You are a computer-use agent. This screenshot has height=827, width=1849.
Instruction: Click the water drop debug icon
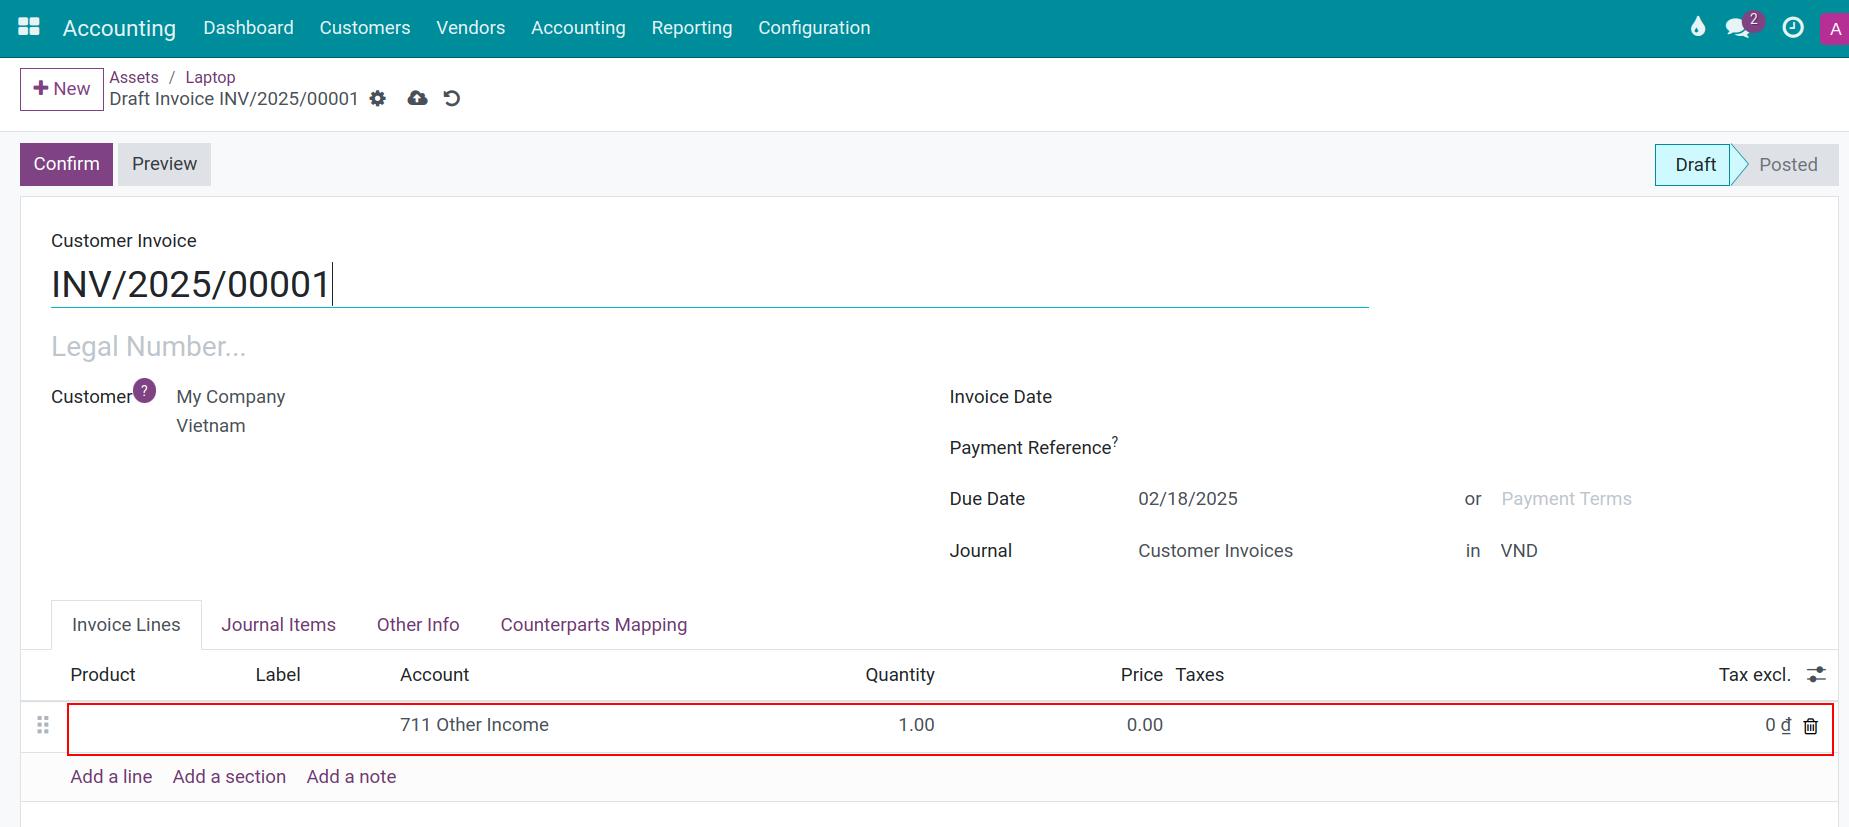(x=1697, y=27)
